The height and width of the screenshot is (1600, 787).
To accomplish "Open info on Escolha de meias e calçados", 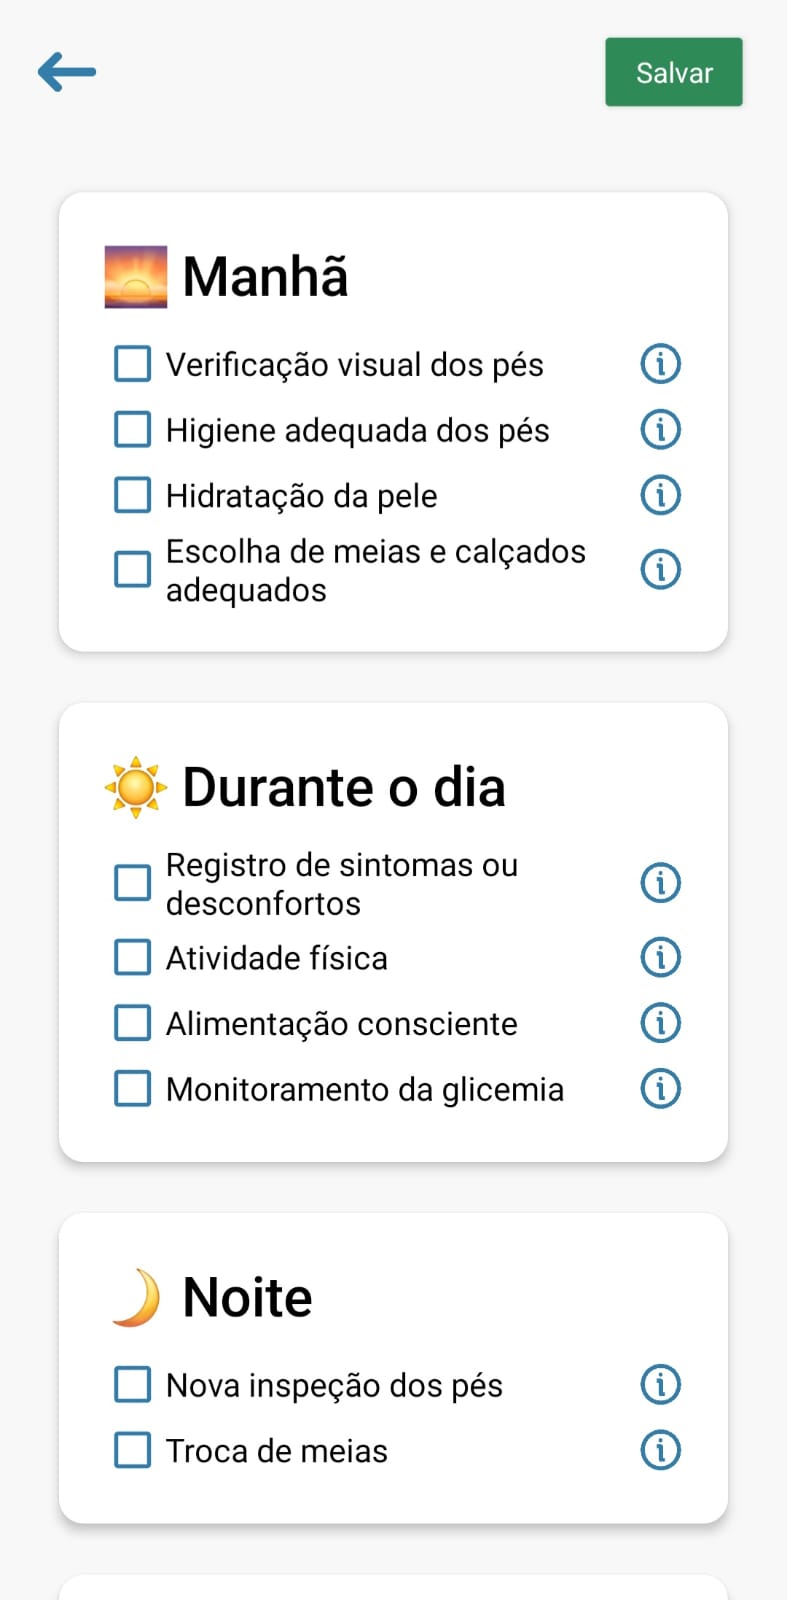I will [660, 570].
